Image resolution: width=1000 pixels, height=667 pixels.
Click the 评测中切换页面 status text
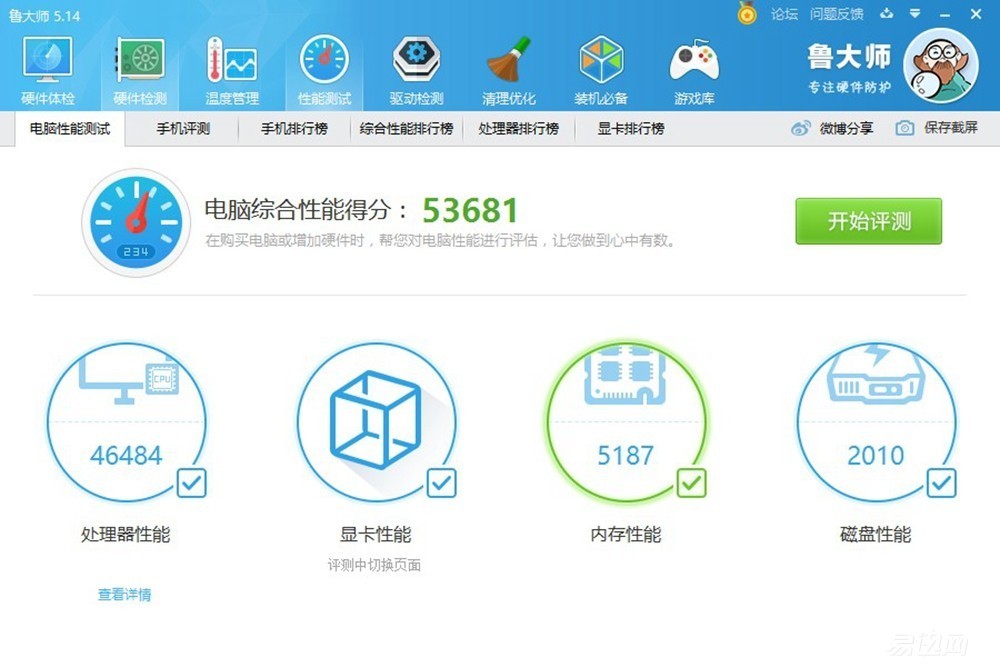tap(374, 565)
